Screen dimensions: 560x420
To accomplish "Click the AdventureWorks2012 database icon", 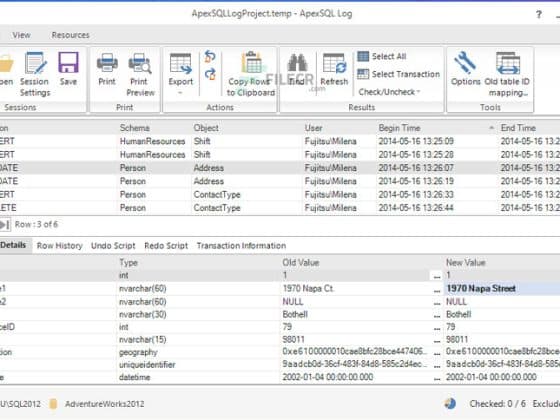I will tap(53, 404).
